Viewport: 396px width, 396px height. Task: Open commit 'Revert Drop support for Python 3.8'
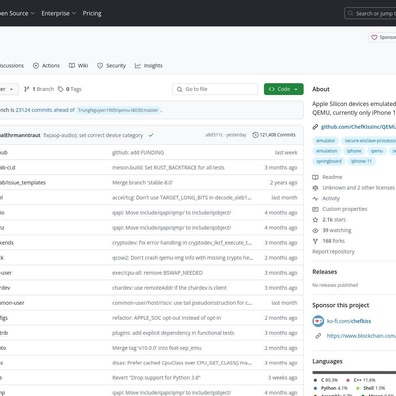coord(156,378)
